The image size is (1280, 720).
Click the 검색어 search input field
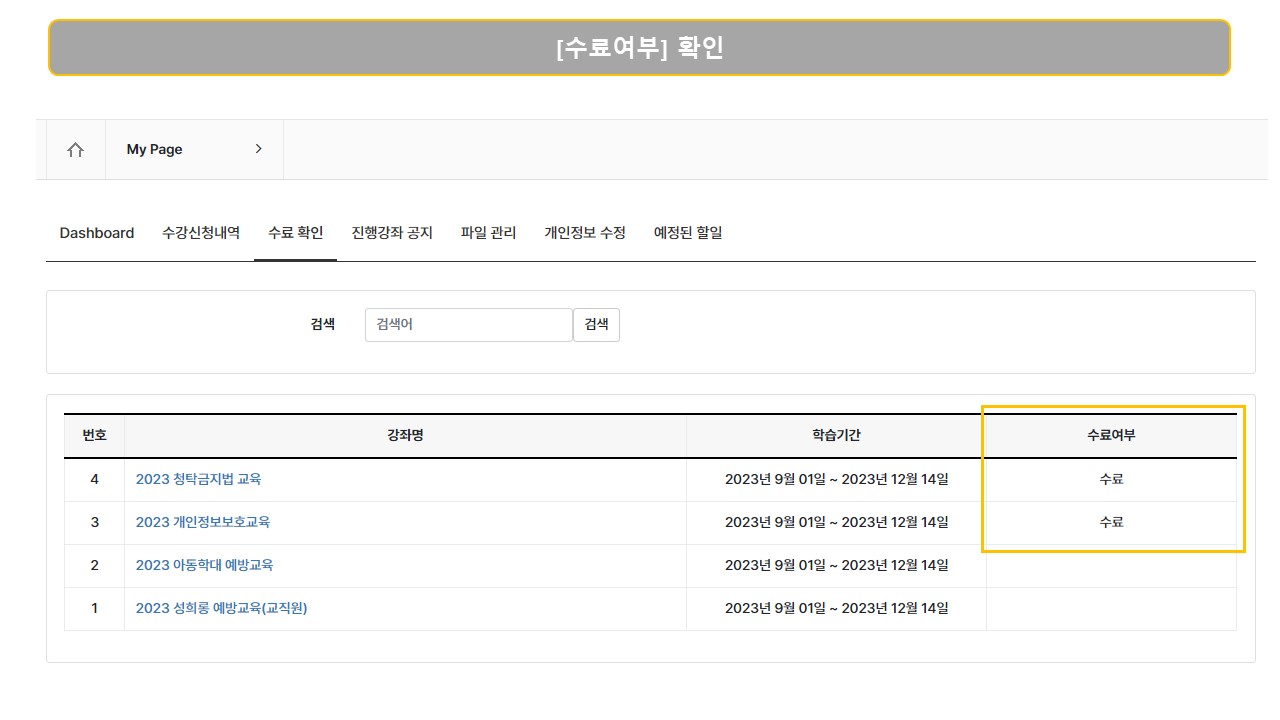click(x=468, y=325)
